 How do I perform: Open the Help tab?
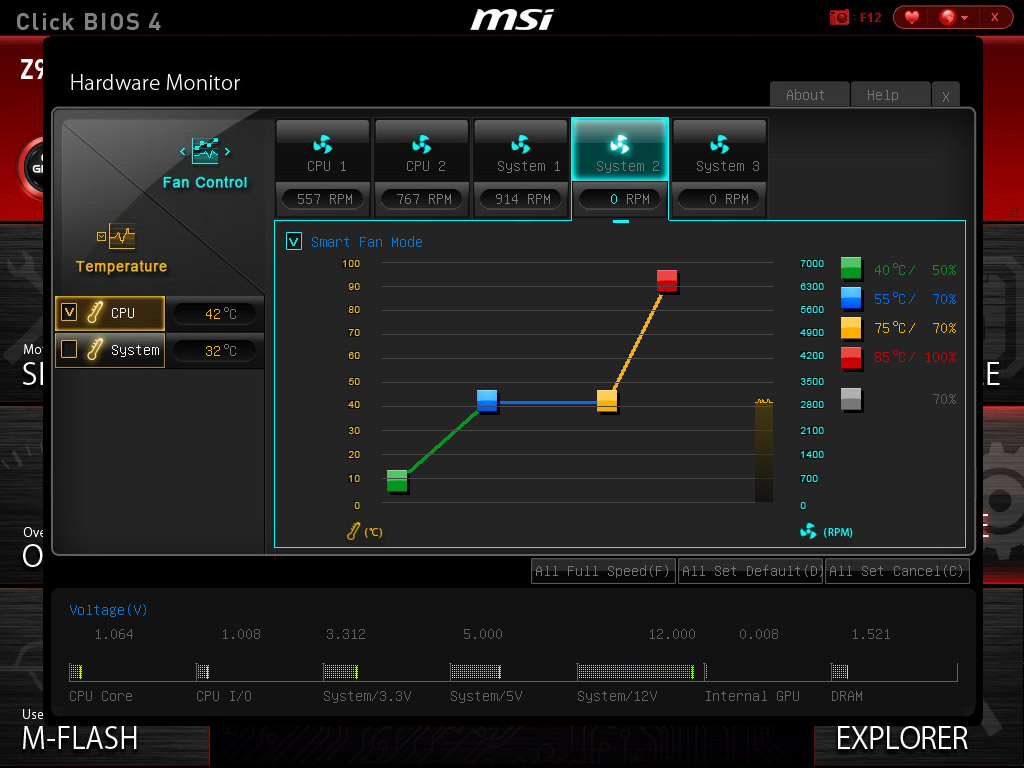[890, 95]
